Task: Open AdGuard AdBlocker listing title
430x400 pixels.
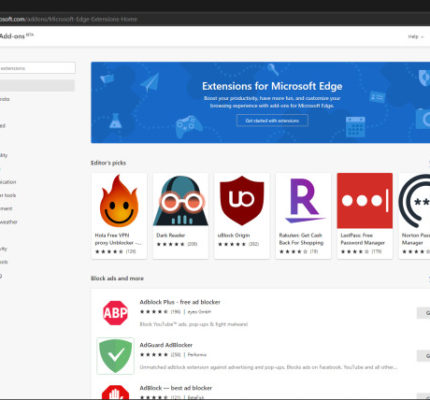Action: pyautogui.click(x=166, y=345)
